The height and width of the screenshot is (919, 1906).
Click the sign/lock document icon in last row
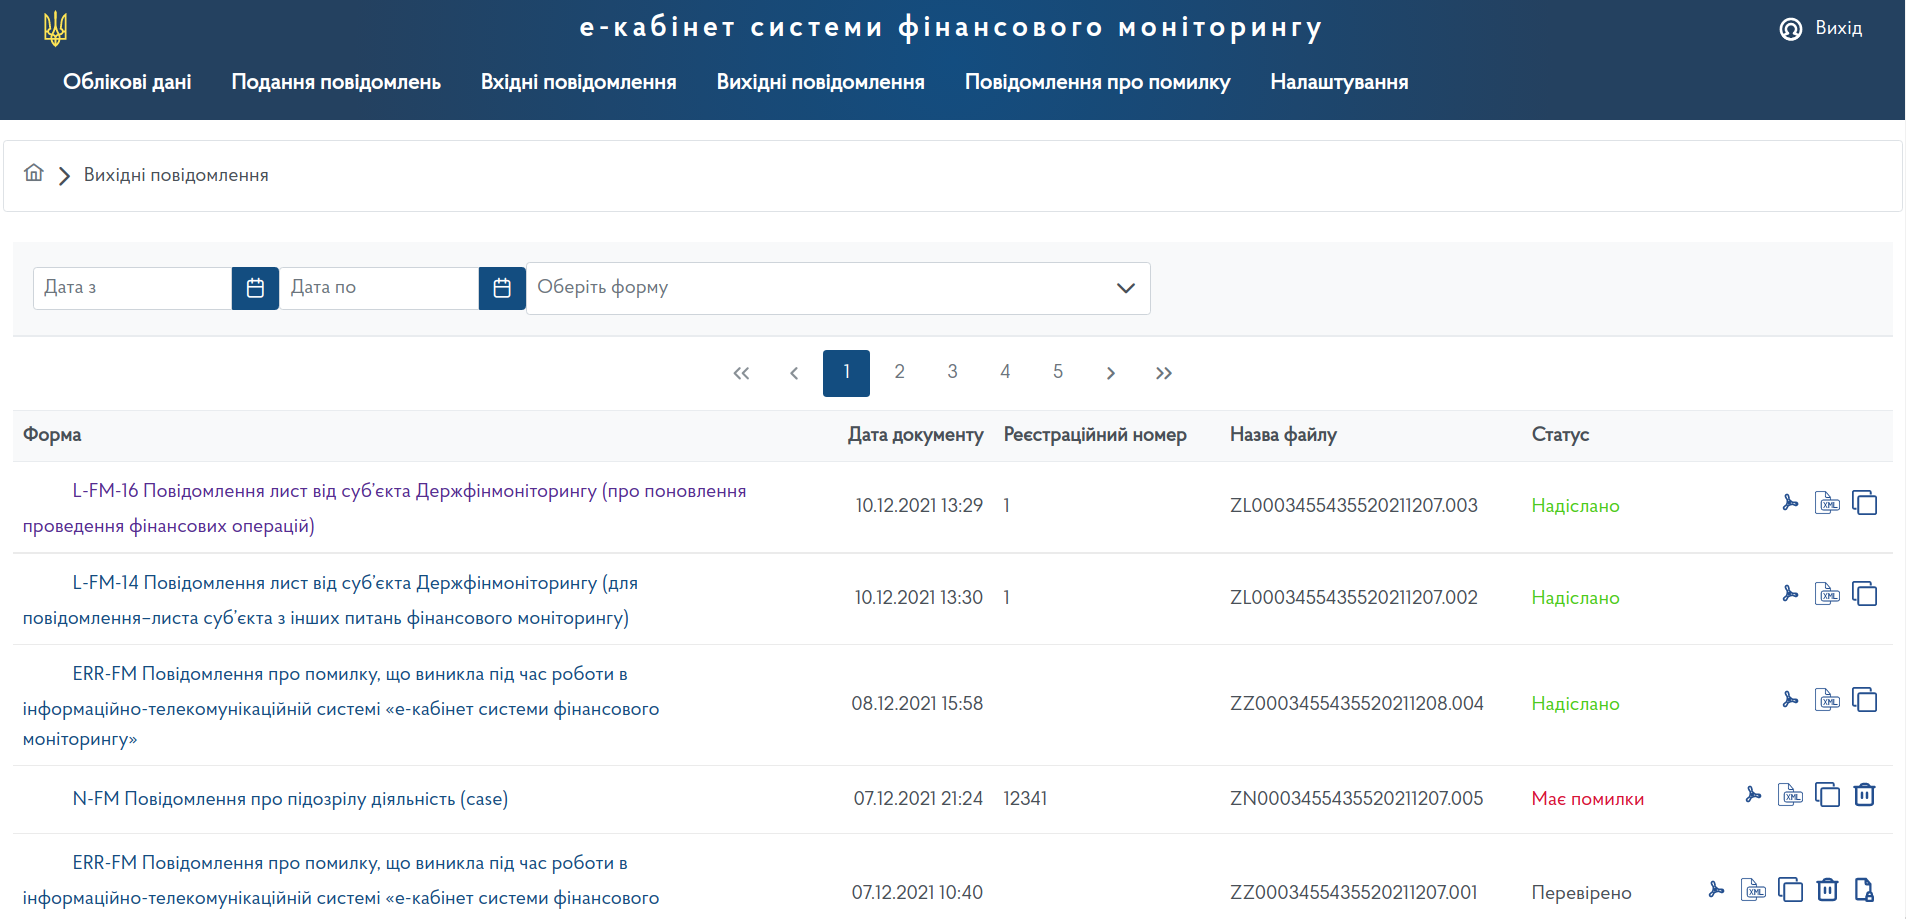click(1864, 890)
